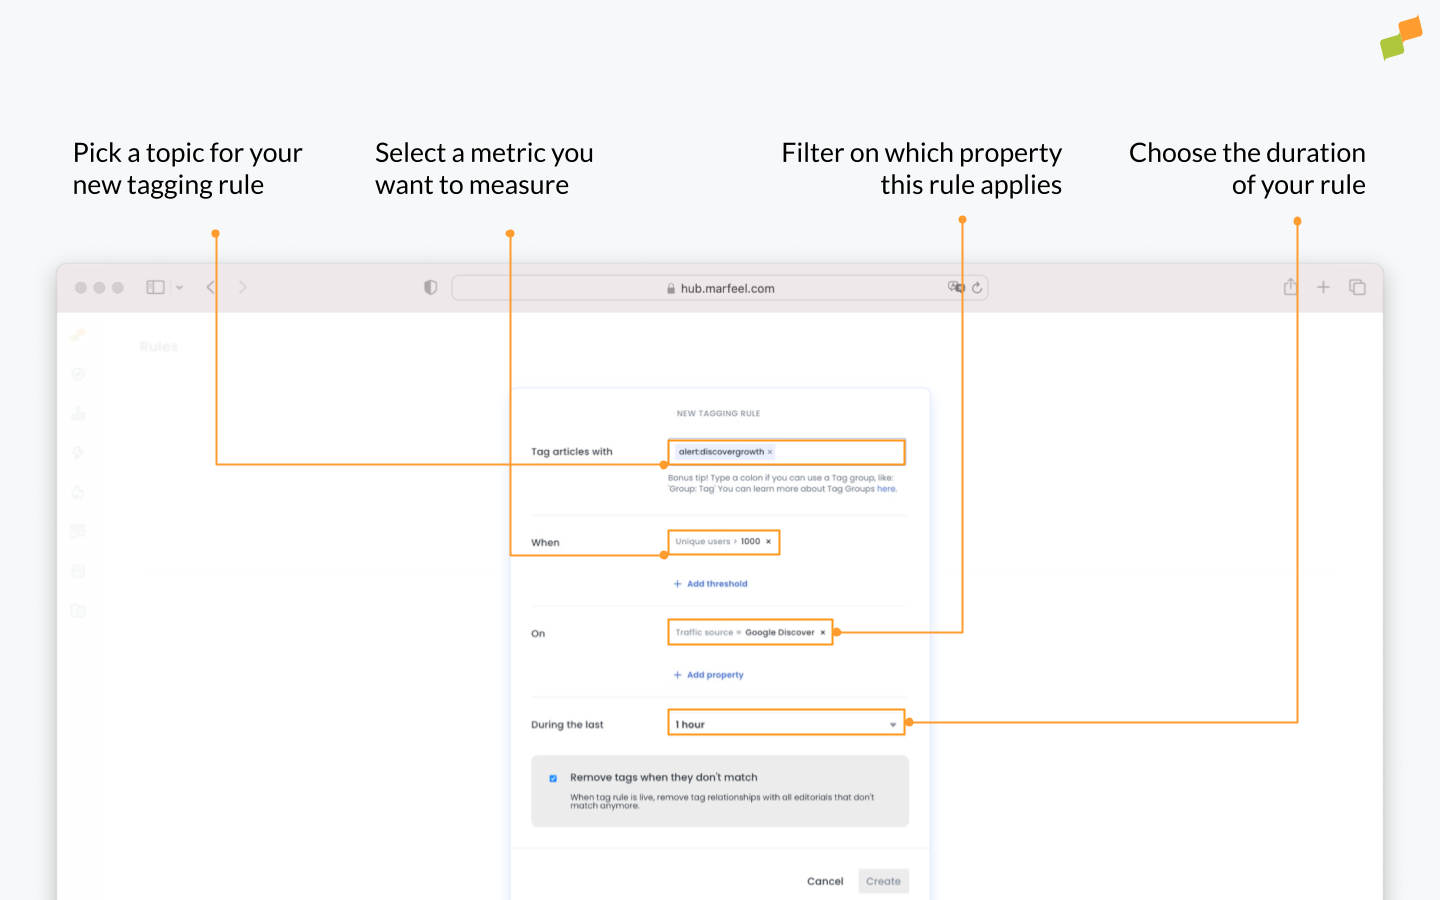Open a new browser tab with the plus button
This screenshot has width=1440, height=900.
[1323, 287]
